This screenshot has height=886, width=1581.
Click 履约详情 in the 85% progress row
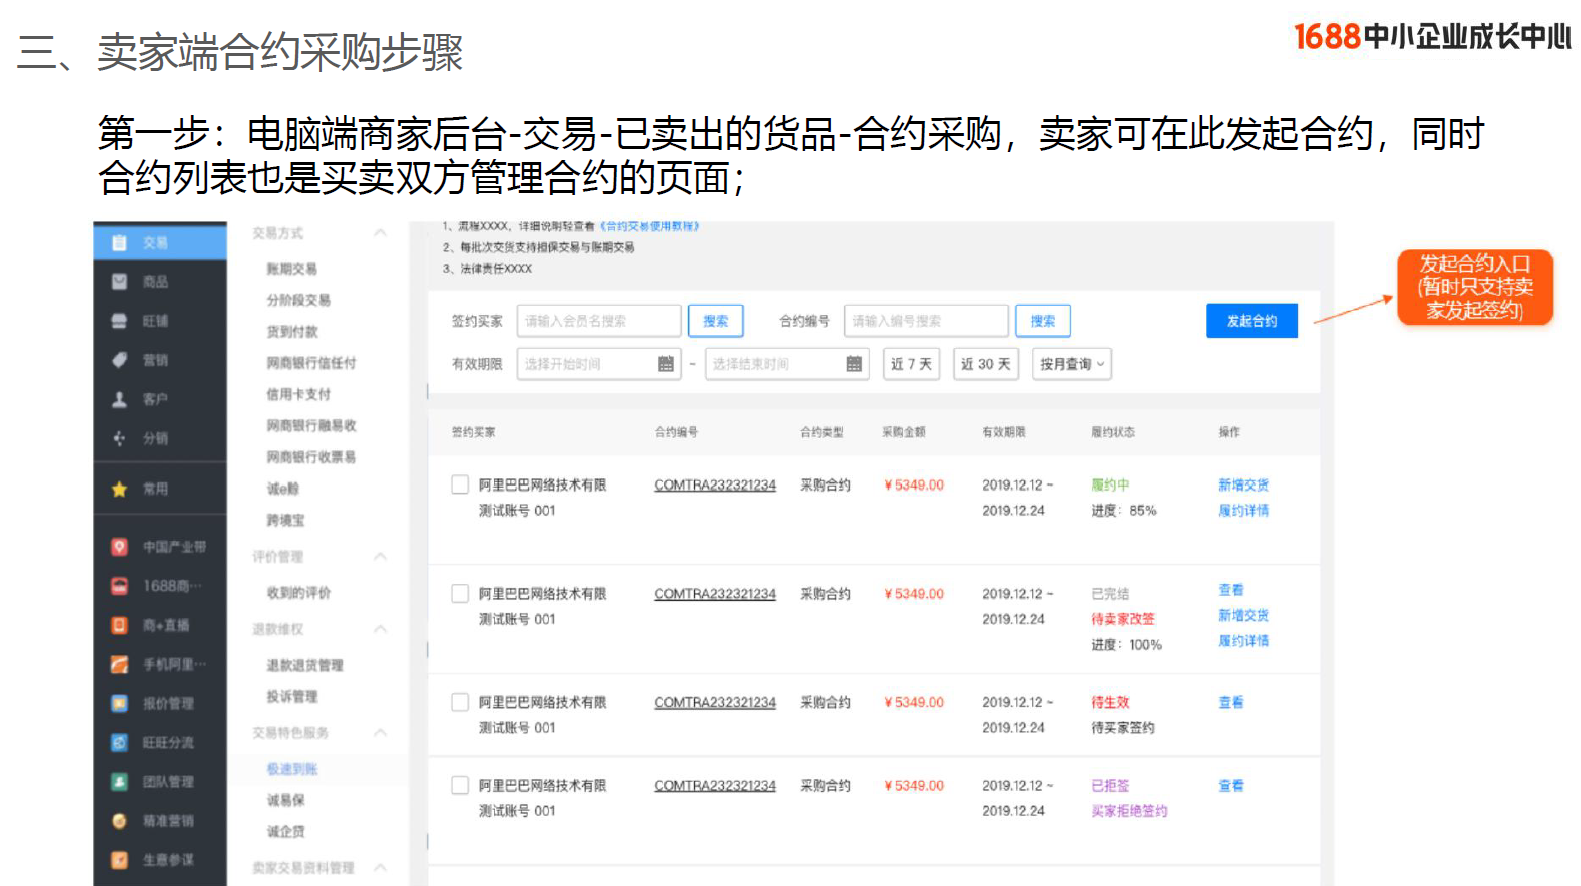coord(1243,511)
